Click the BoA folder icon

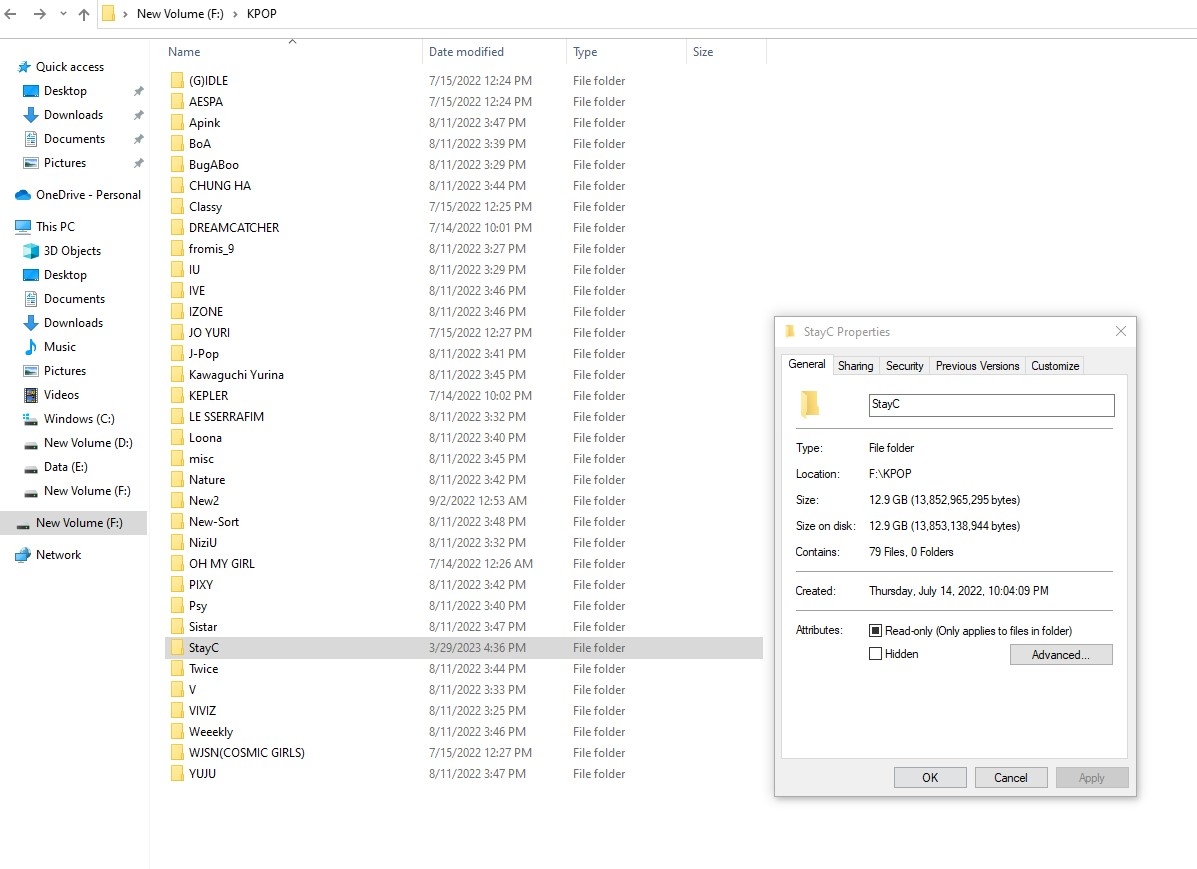point(177,144)
